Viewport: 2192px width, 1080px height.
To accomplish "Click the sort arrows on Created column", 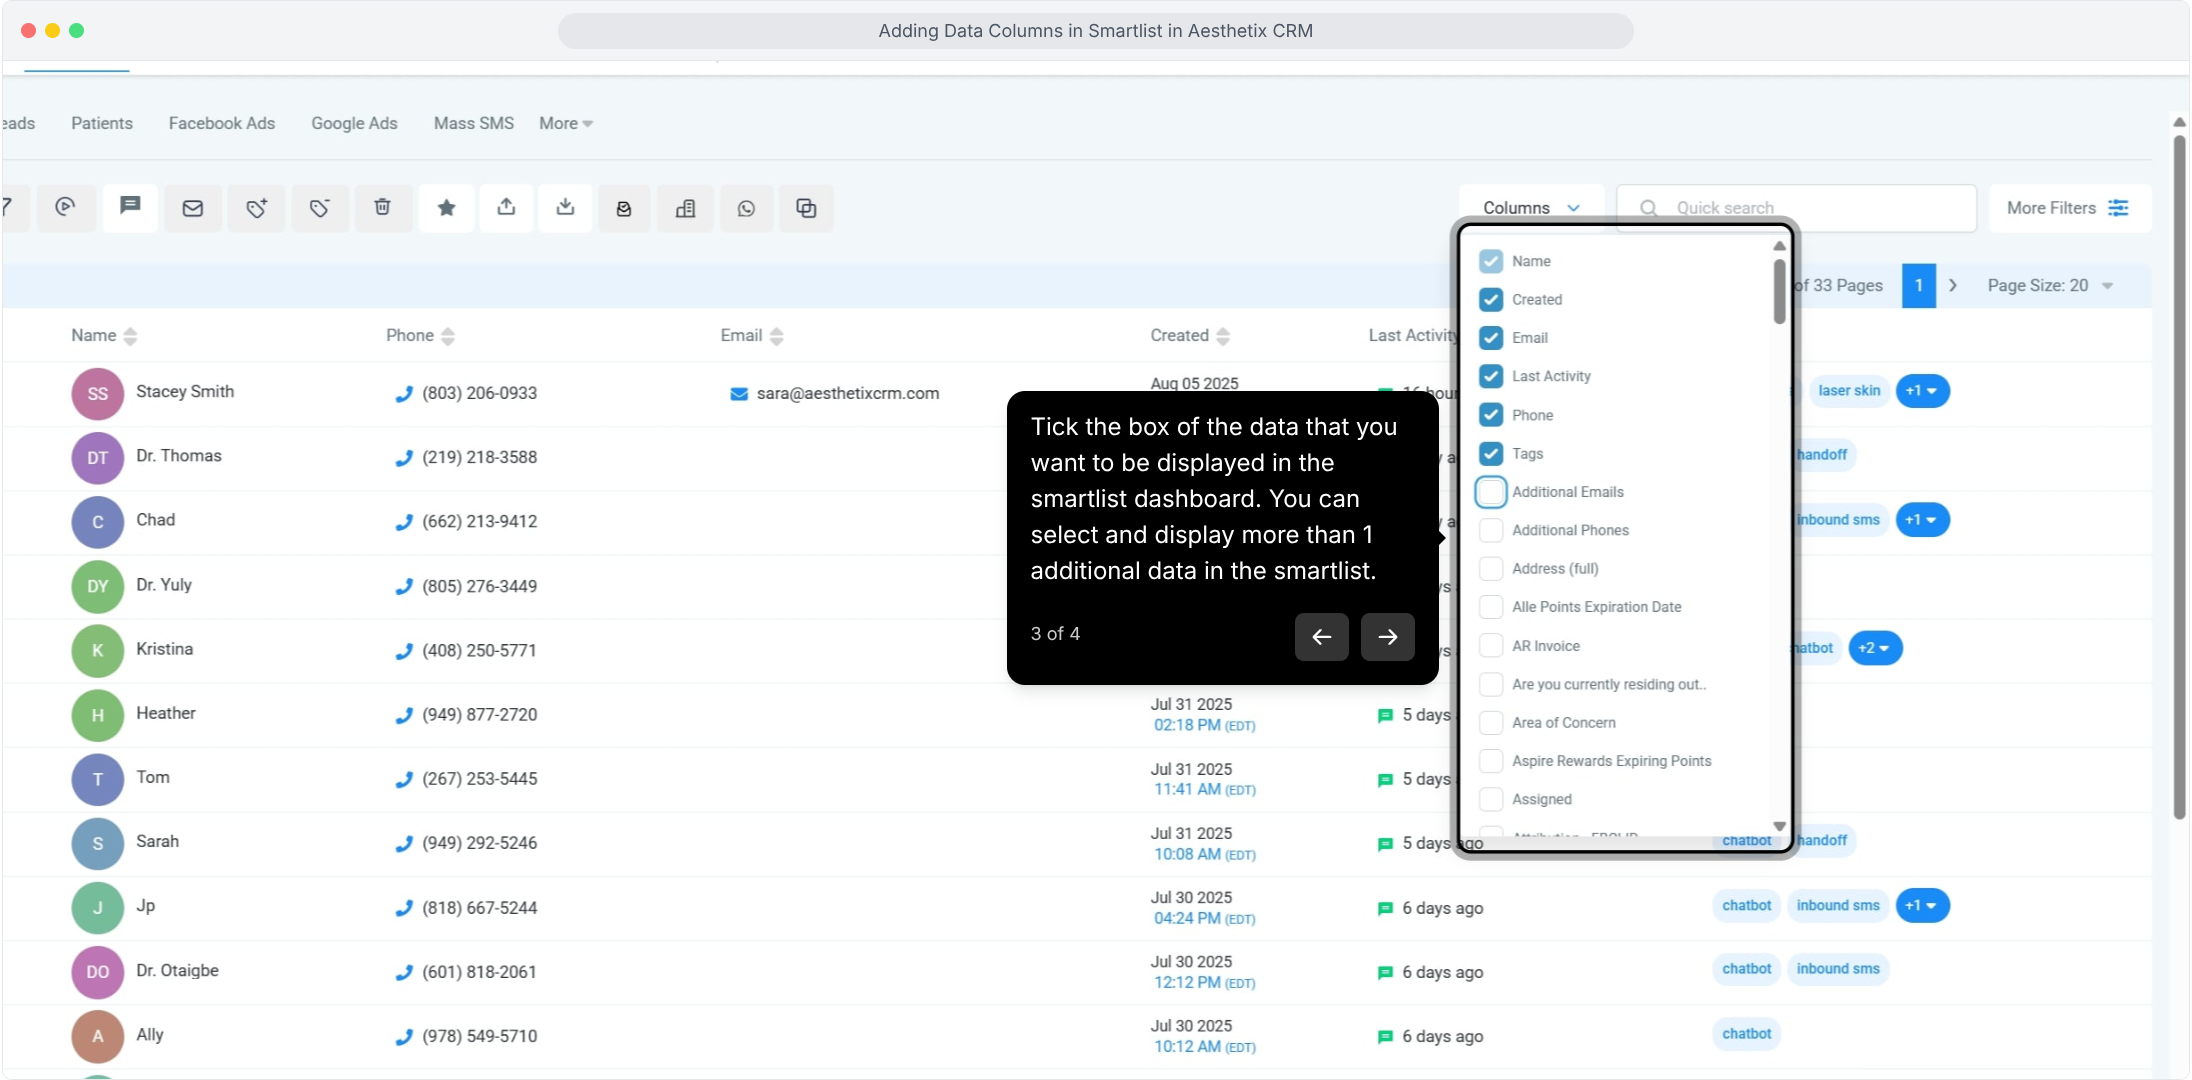I will (1223, 336).
